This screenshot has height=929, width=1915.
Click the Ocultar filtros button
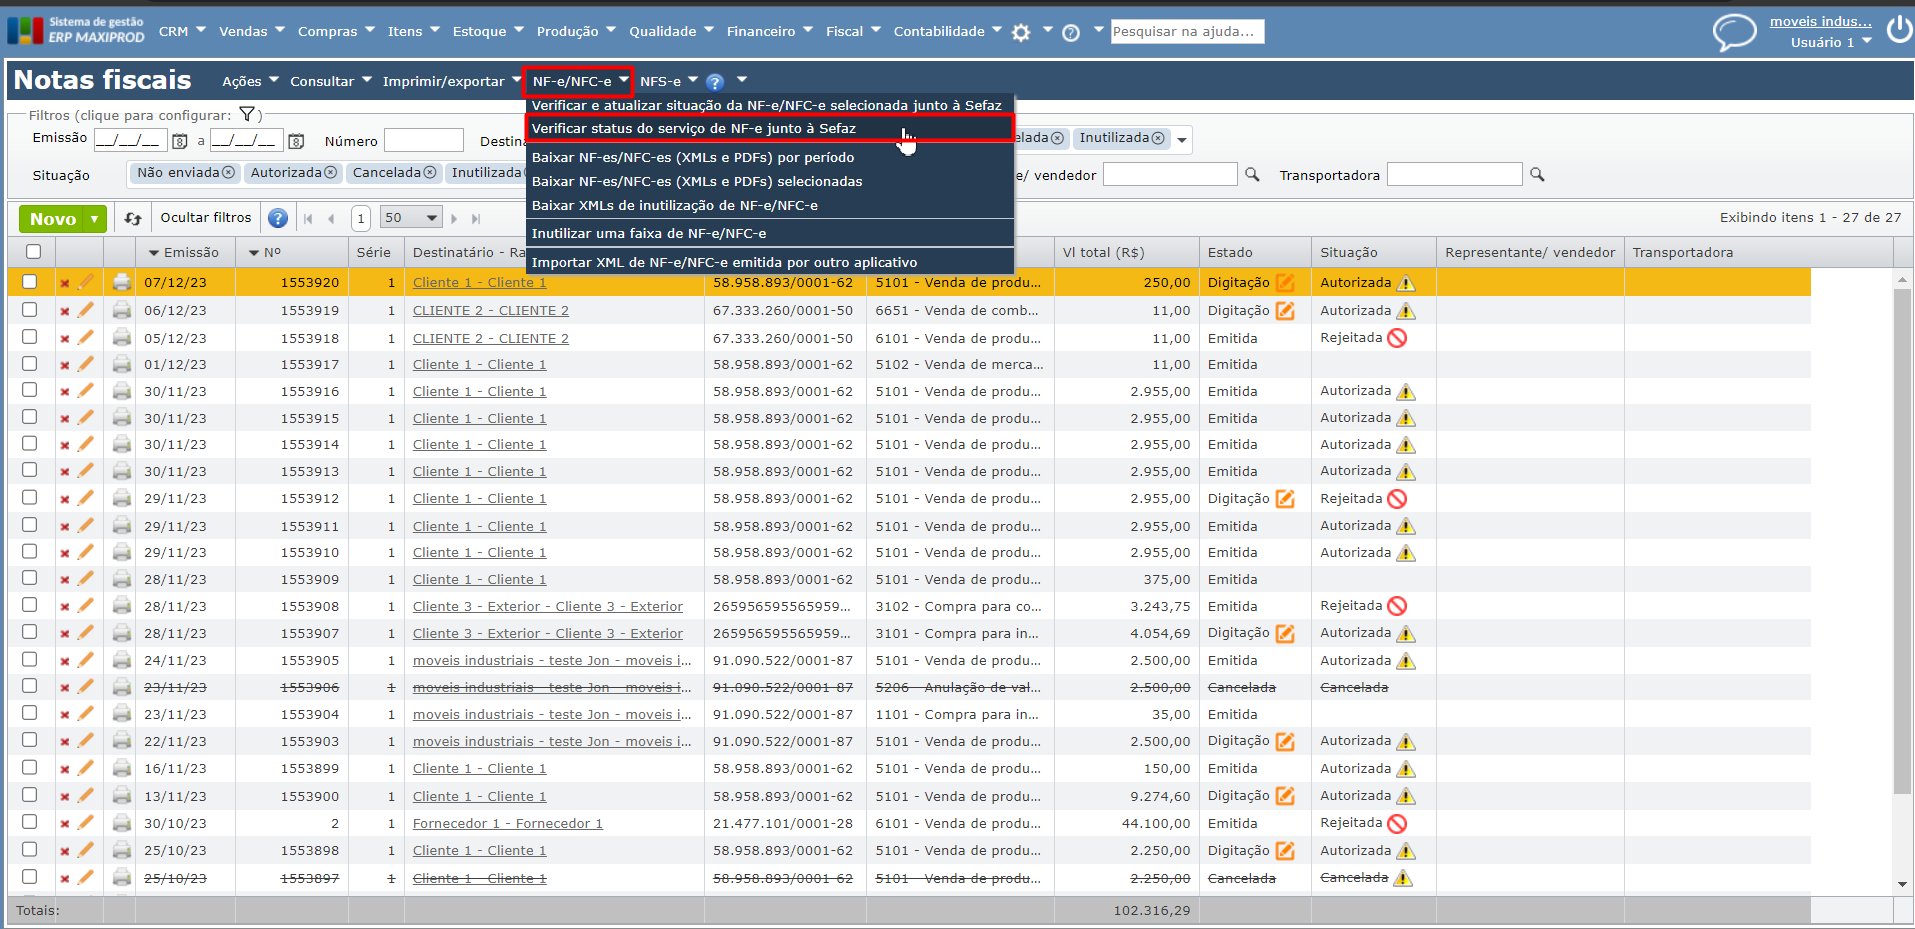(x=206, y=218)
